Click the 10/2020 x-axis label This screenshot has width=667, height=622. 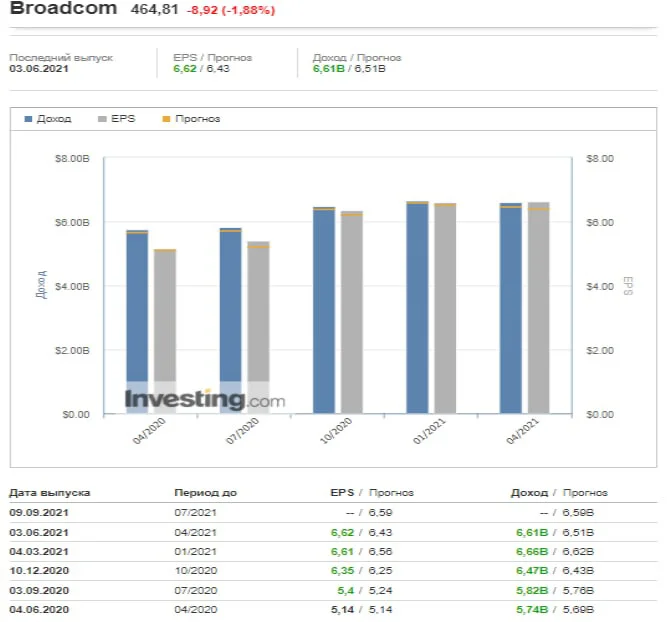336,431
